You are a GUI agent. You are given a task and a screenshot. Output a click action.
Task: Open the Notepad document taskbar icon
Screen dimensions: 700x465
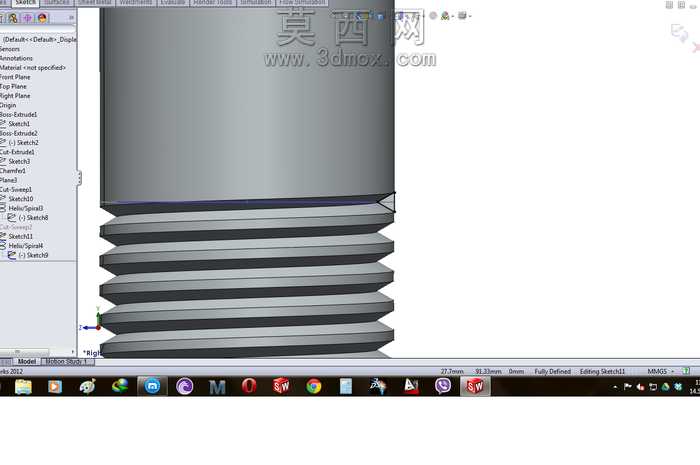(x=346, y=386)
